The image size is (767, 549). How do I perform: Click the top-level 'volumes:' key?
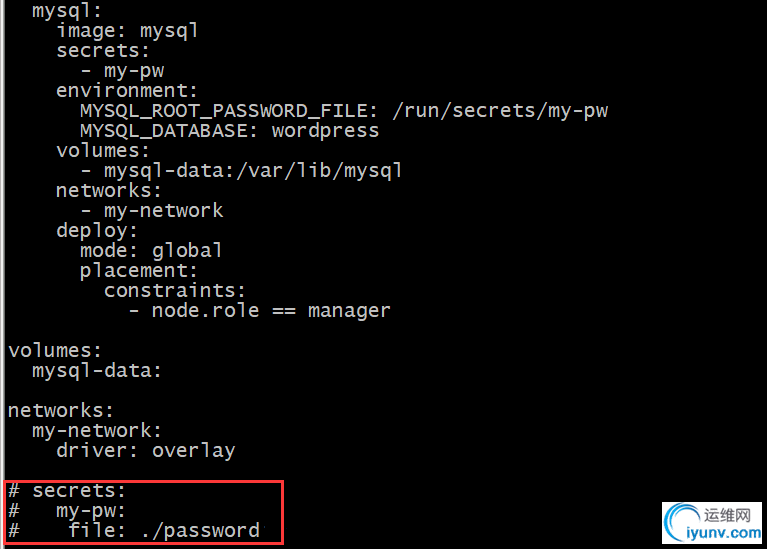tap(55, 351)
